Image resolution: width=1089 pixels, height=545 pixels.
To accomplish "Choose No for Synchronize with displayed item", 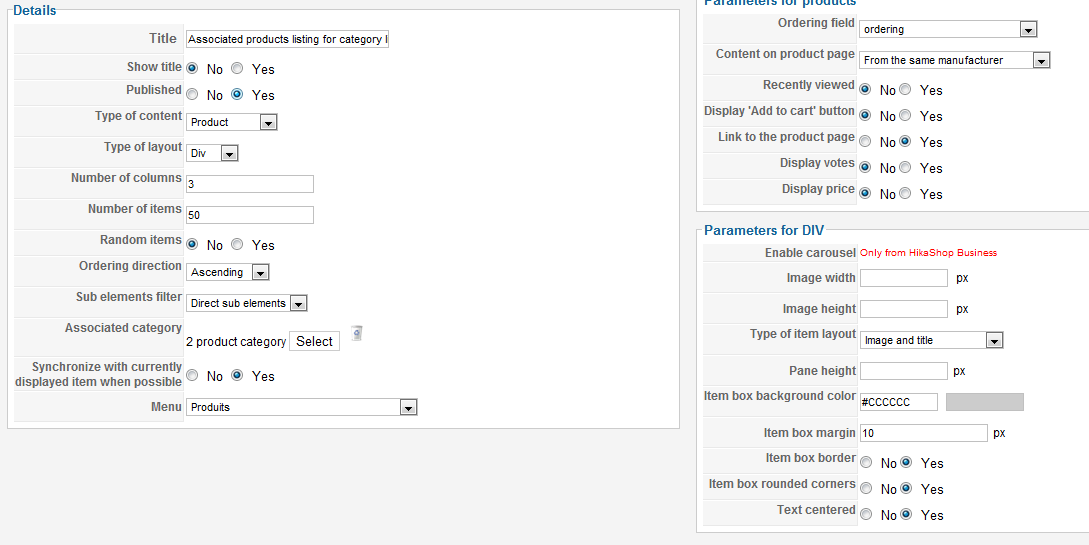I will [x=192, y=376].
